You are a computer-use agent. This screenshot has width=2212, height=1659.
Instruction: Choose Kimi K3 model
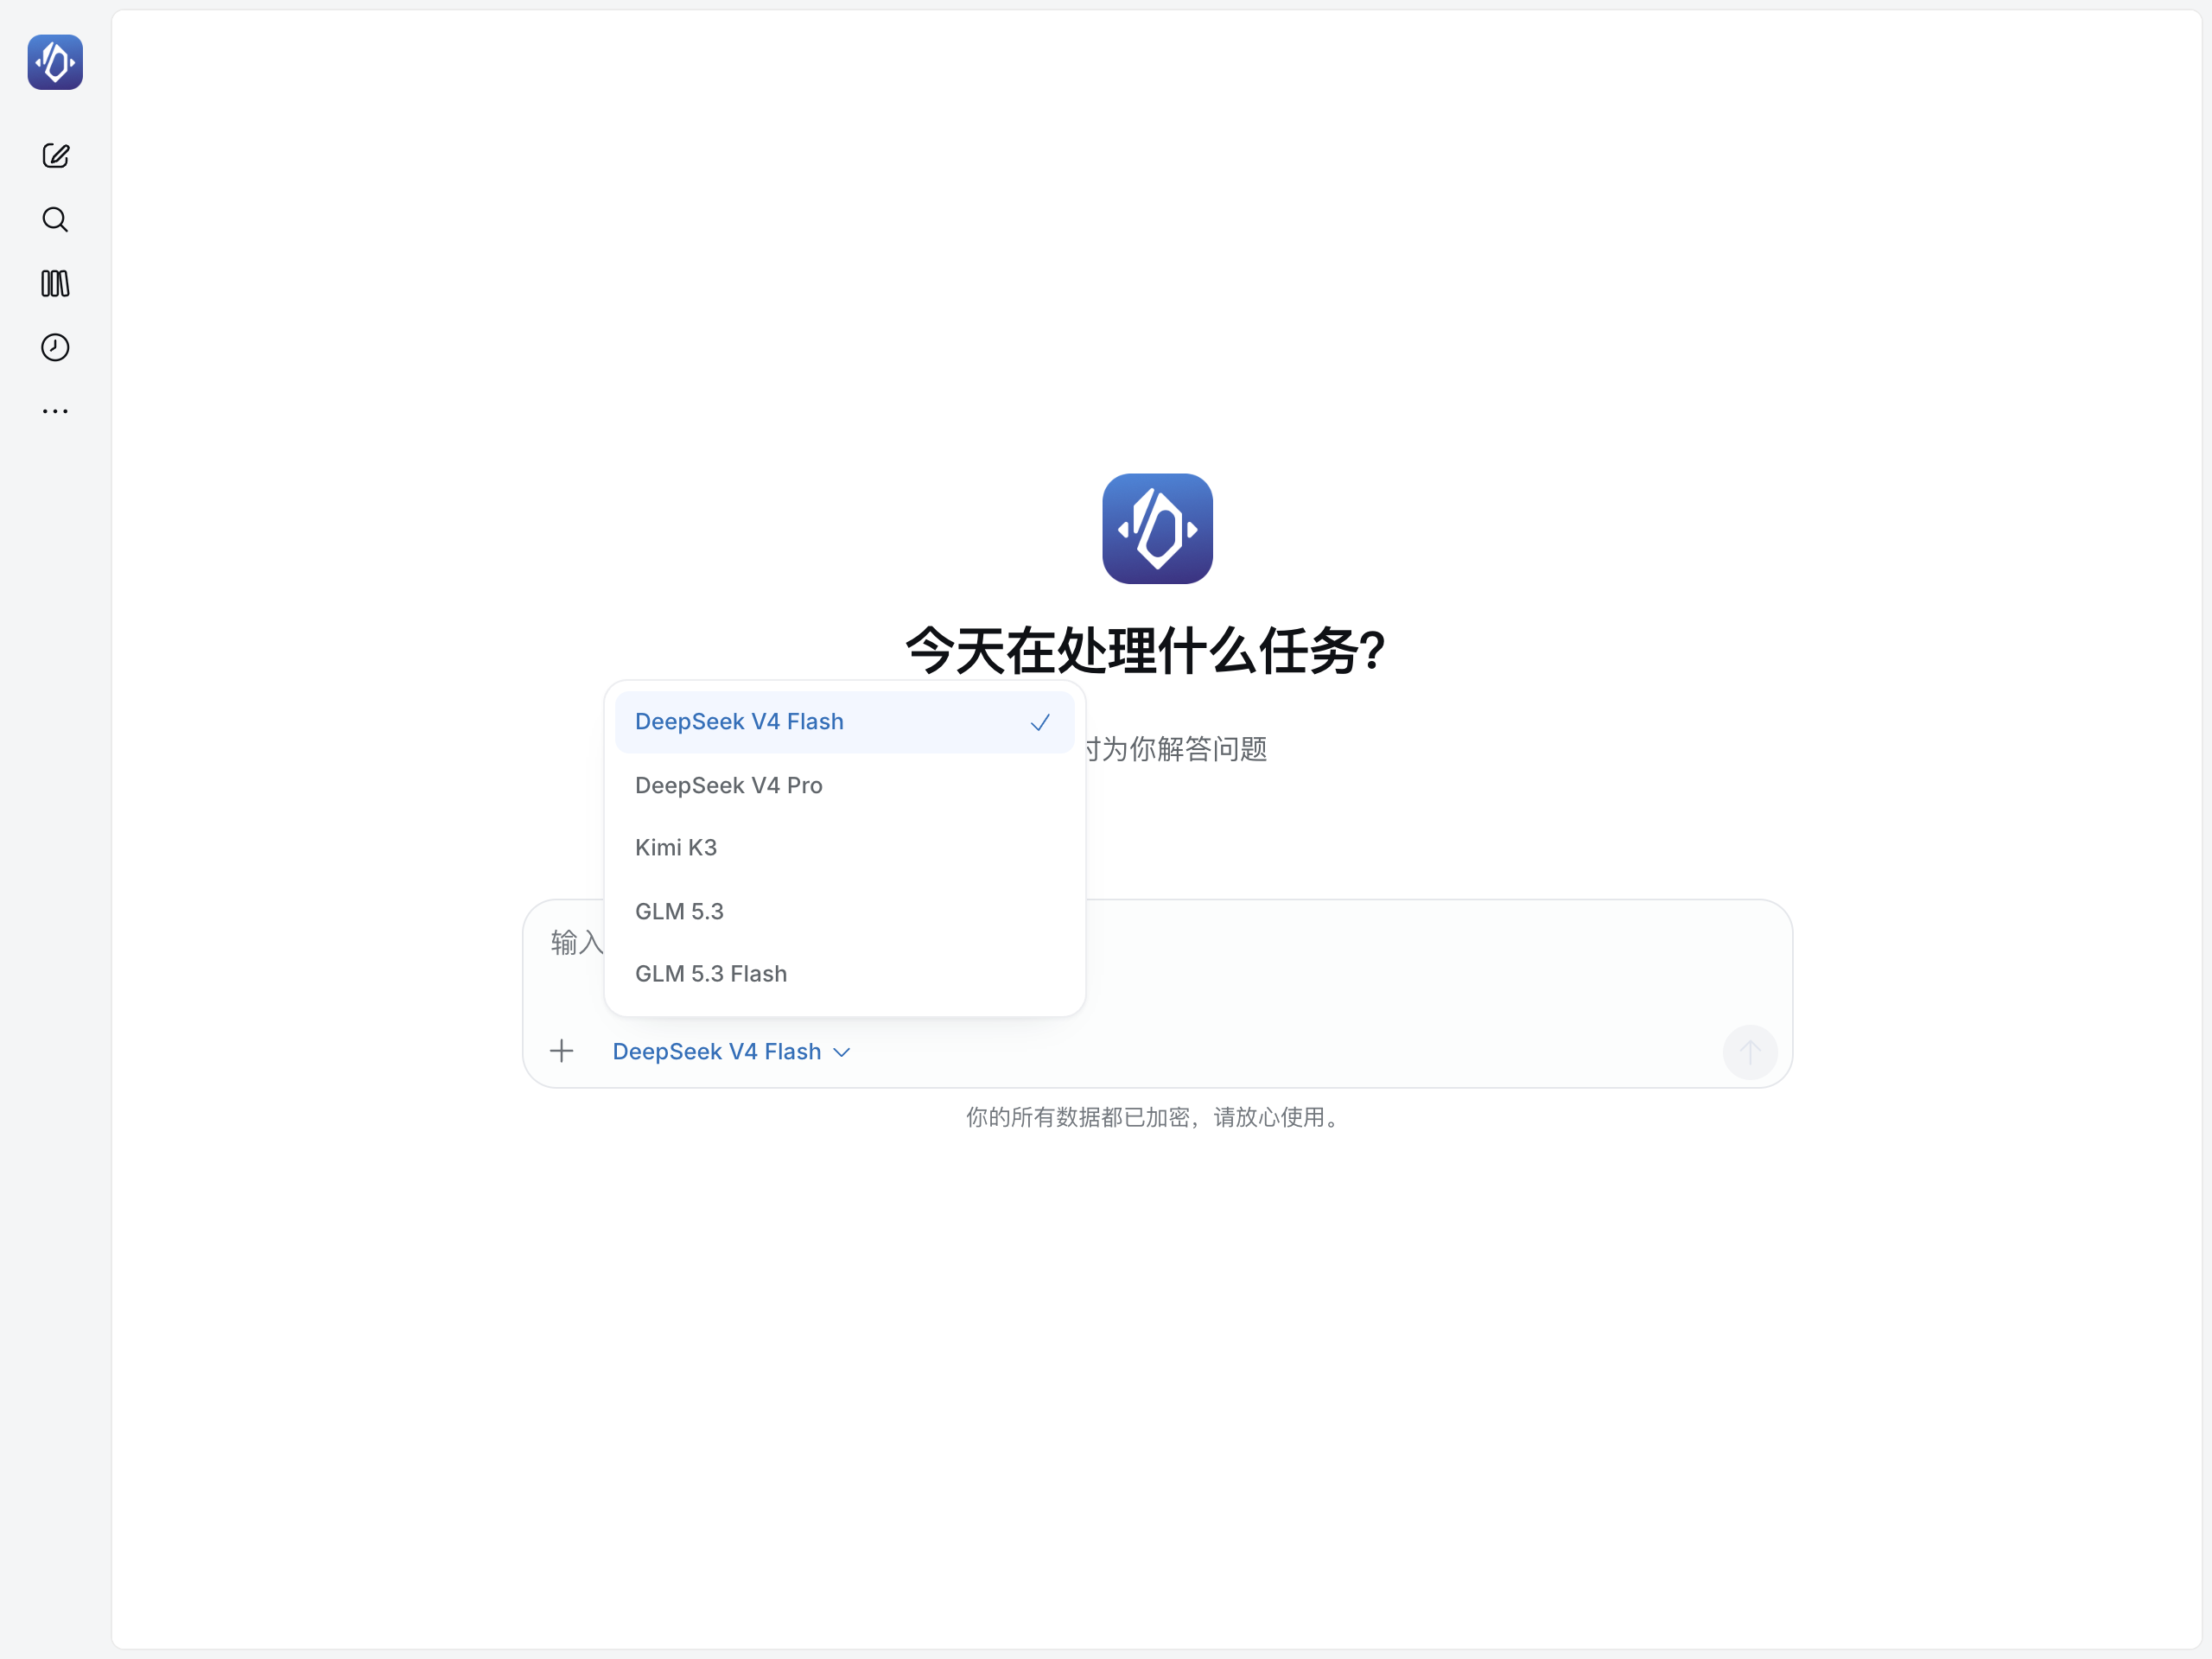844,848
